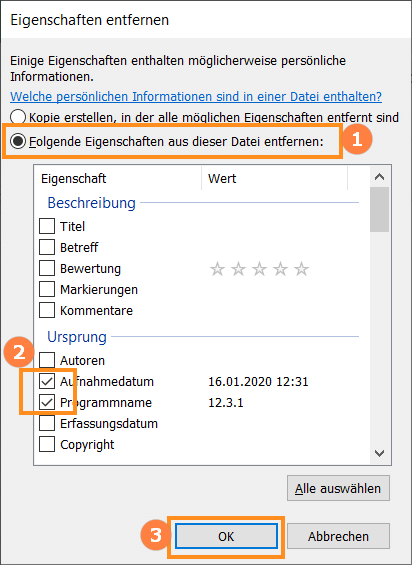The height and width of the screenshot is (565, 412).
Task: Click the second rating star in Bewertung row
Action: pyautogui.click(x=238, y=269)
